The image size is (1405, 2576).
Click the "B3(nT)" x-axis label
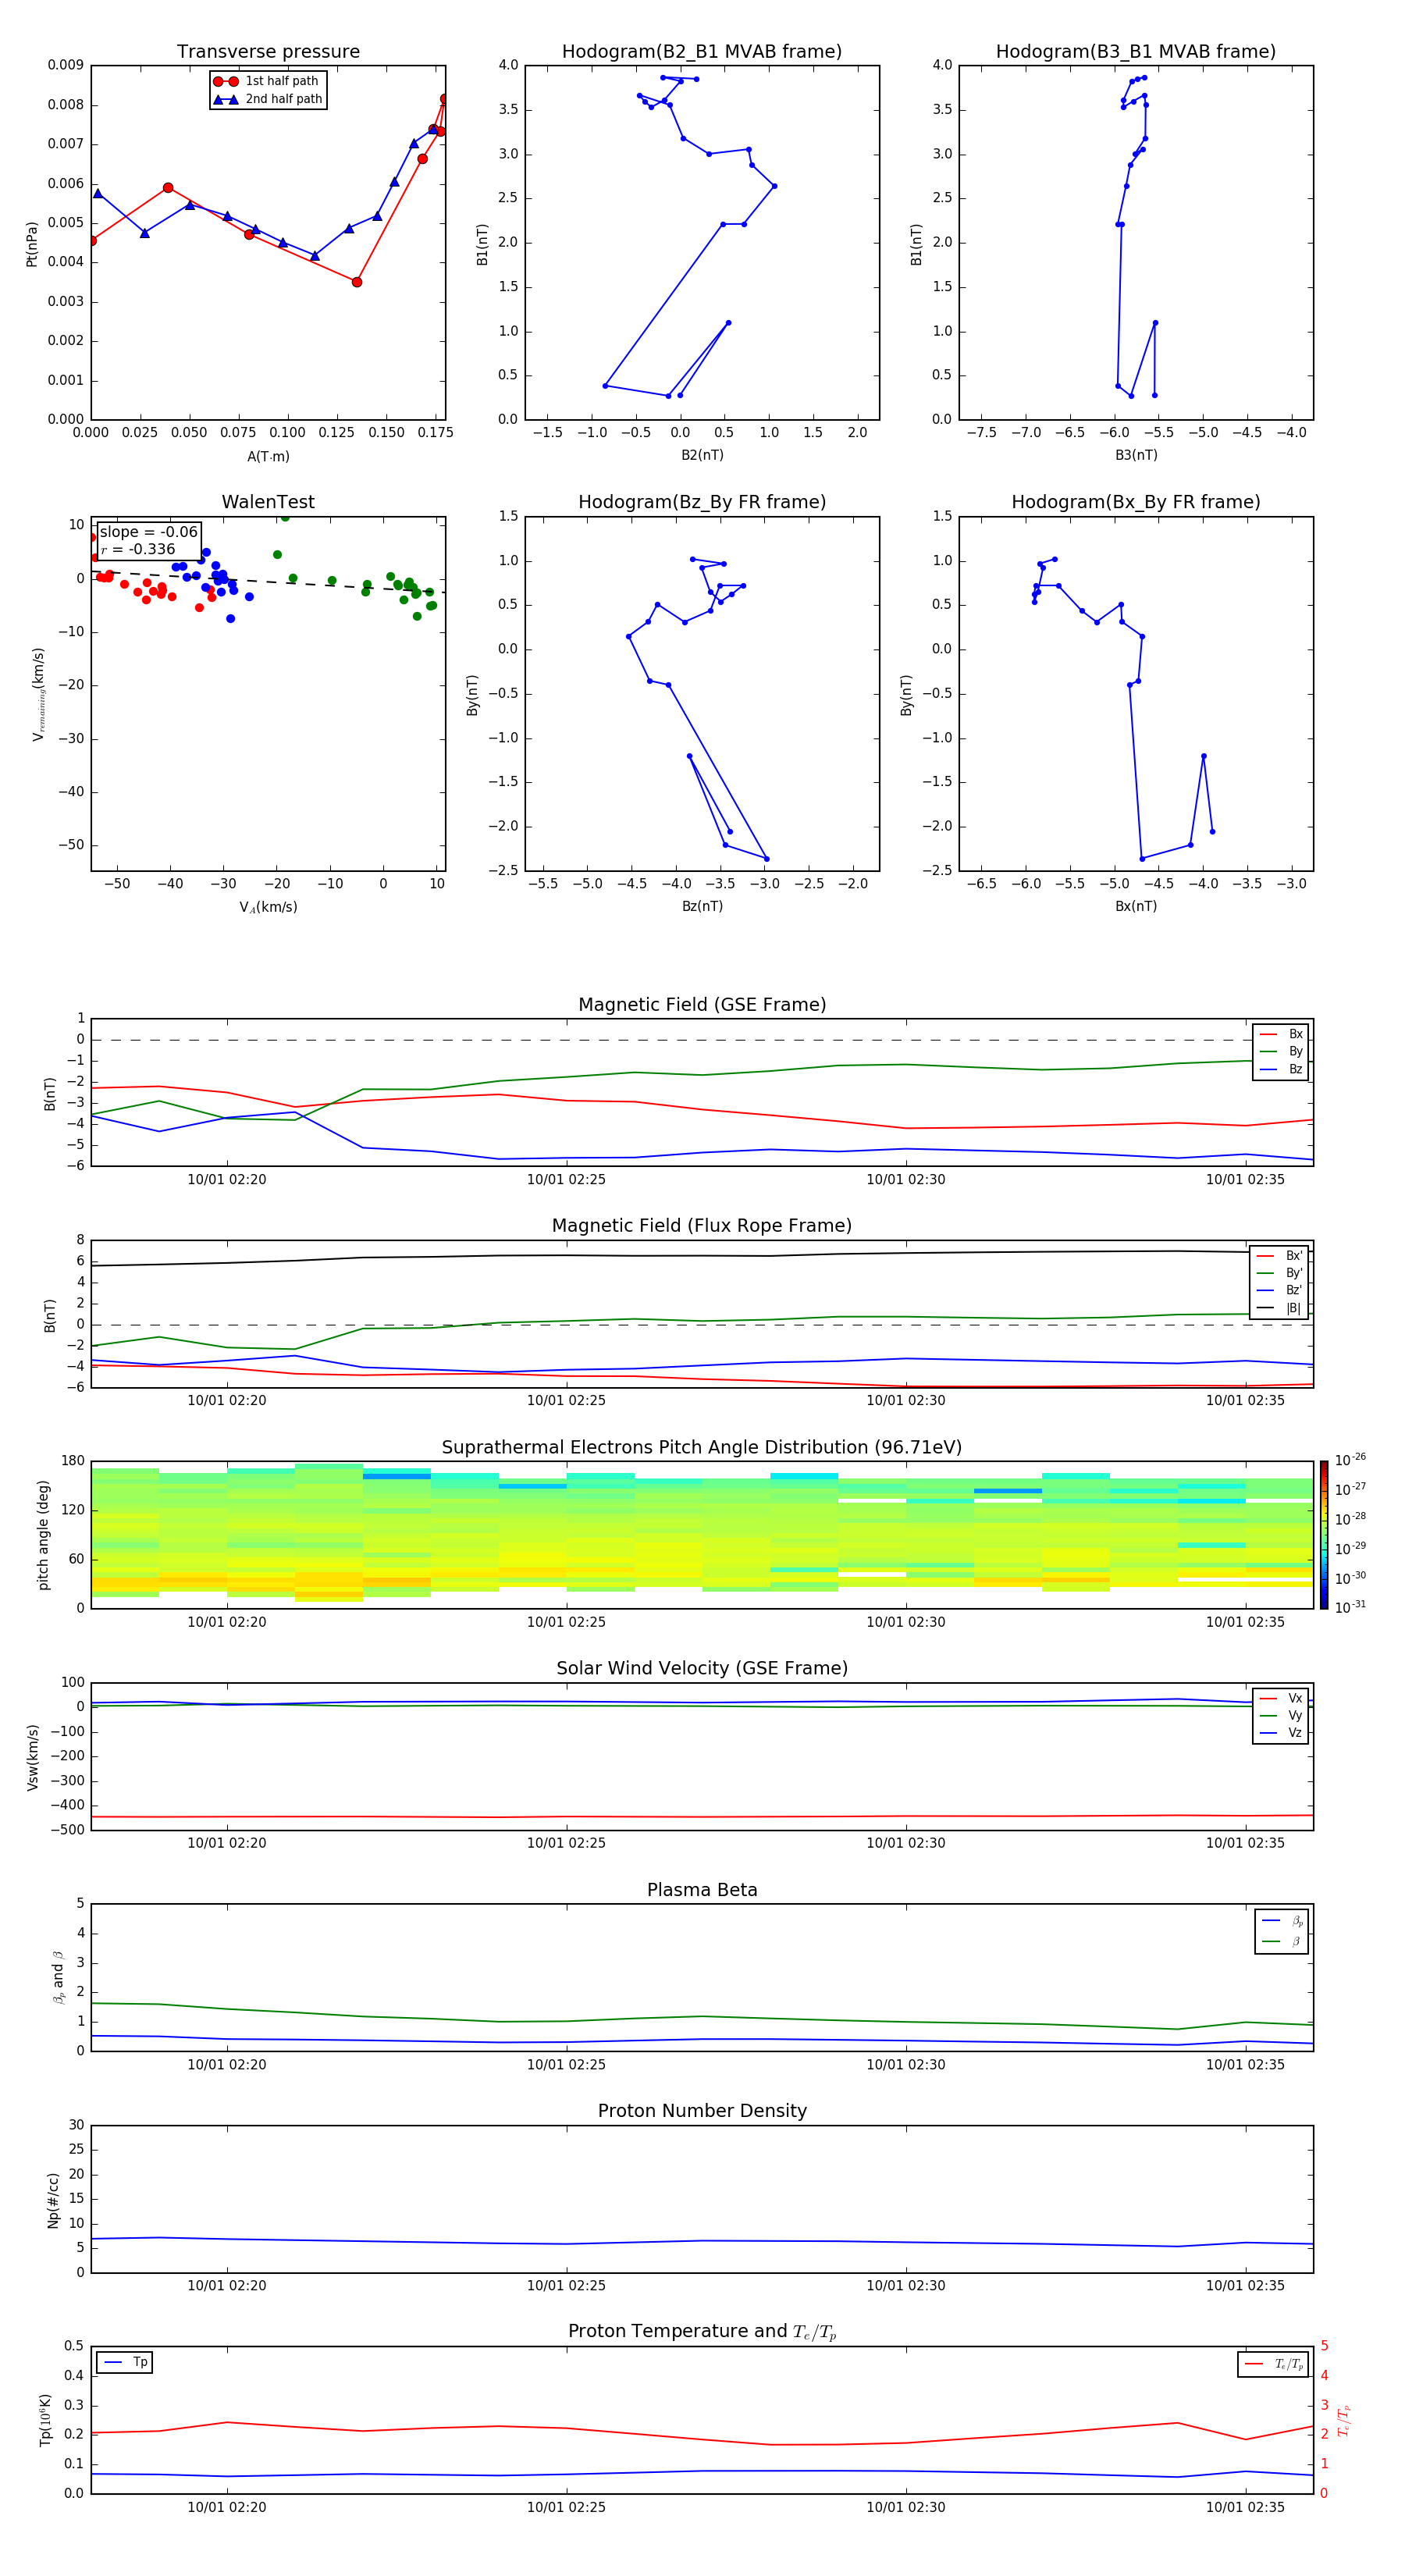pyautogui.click(x=1136, y=455)
